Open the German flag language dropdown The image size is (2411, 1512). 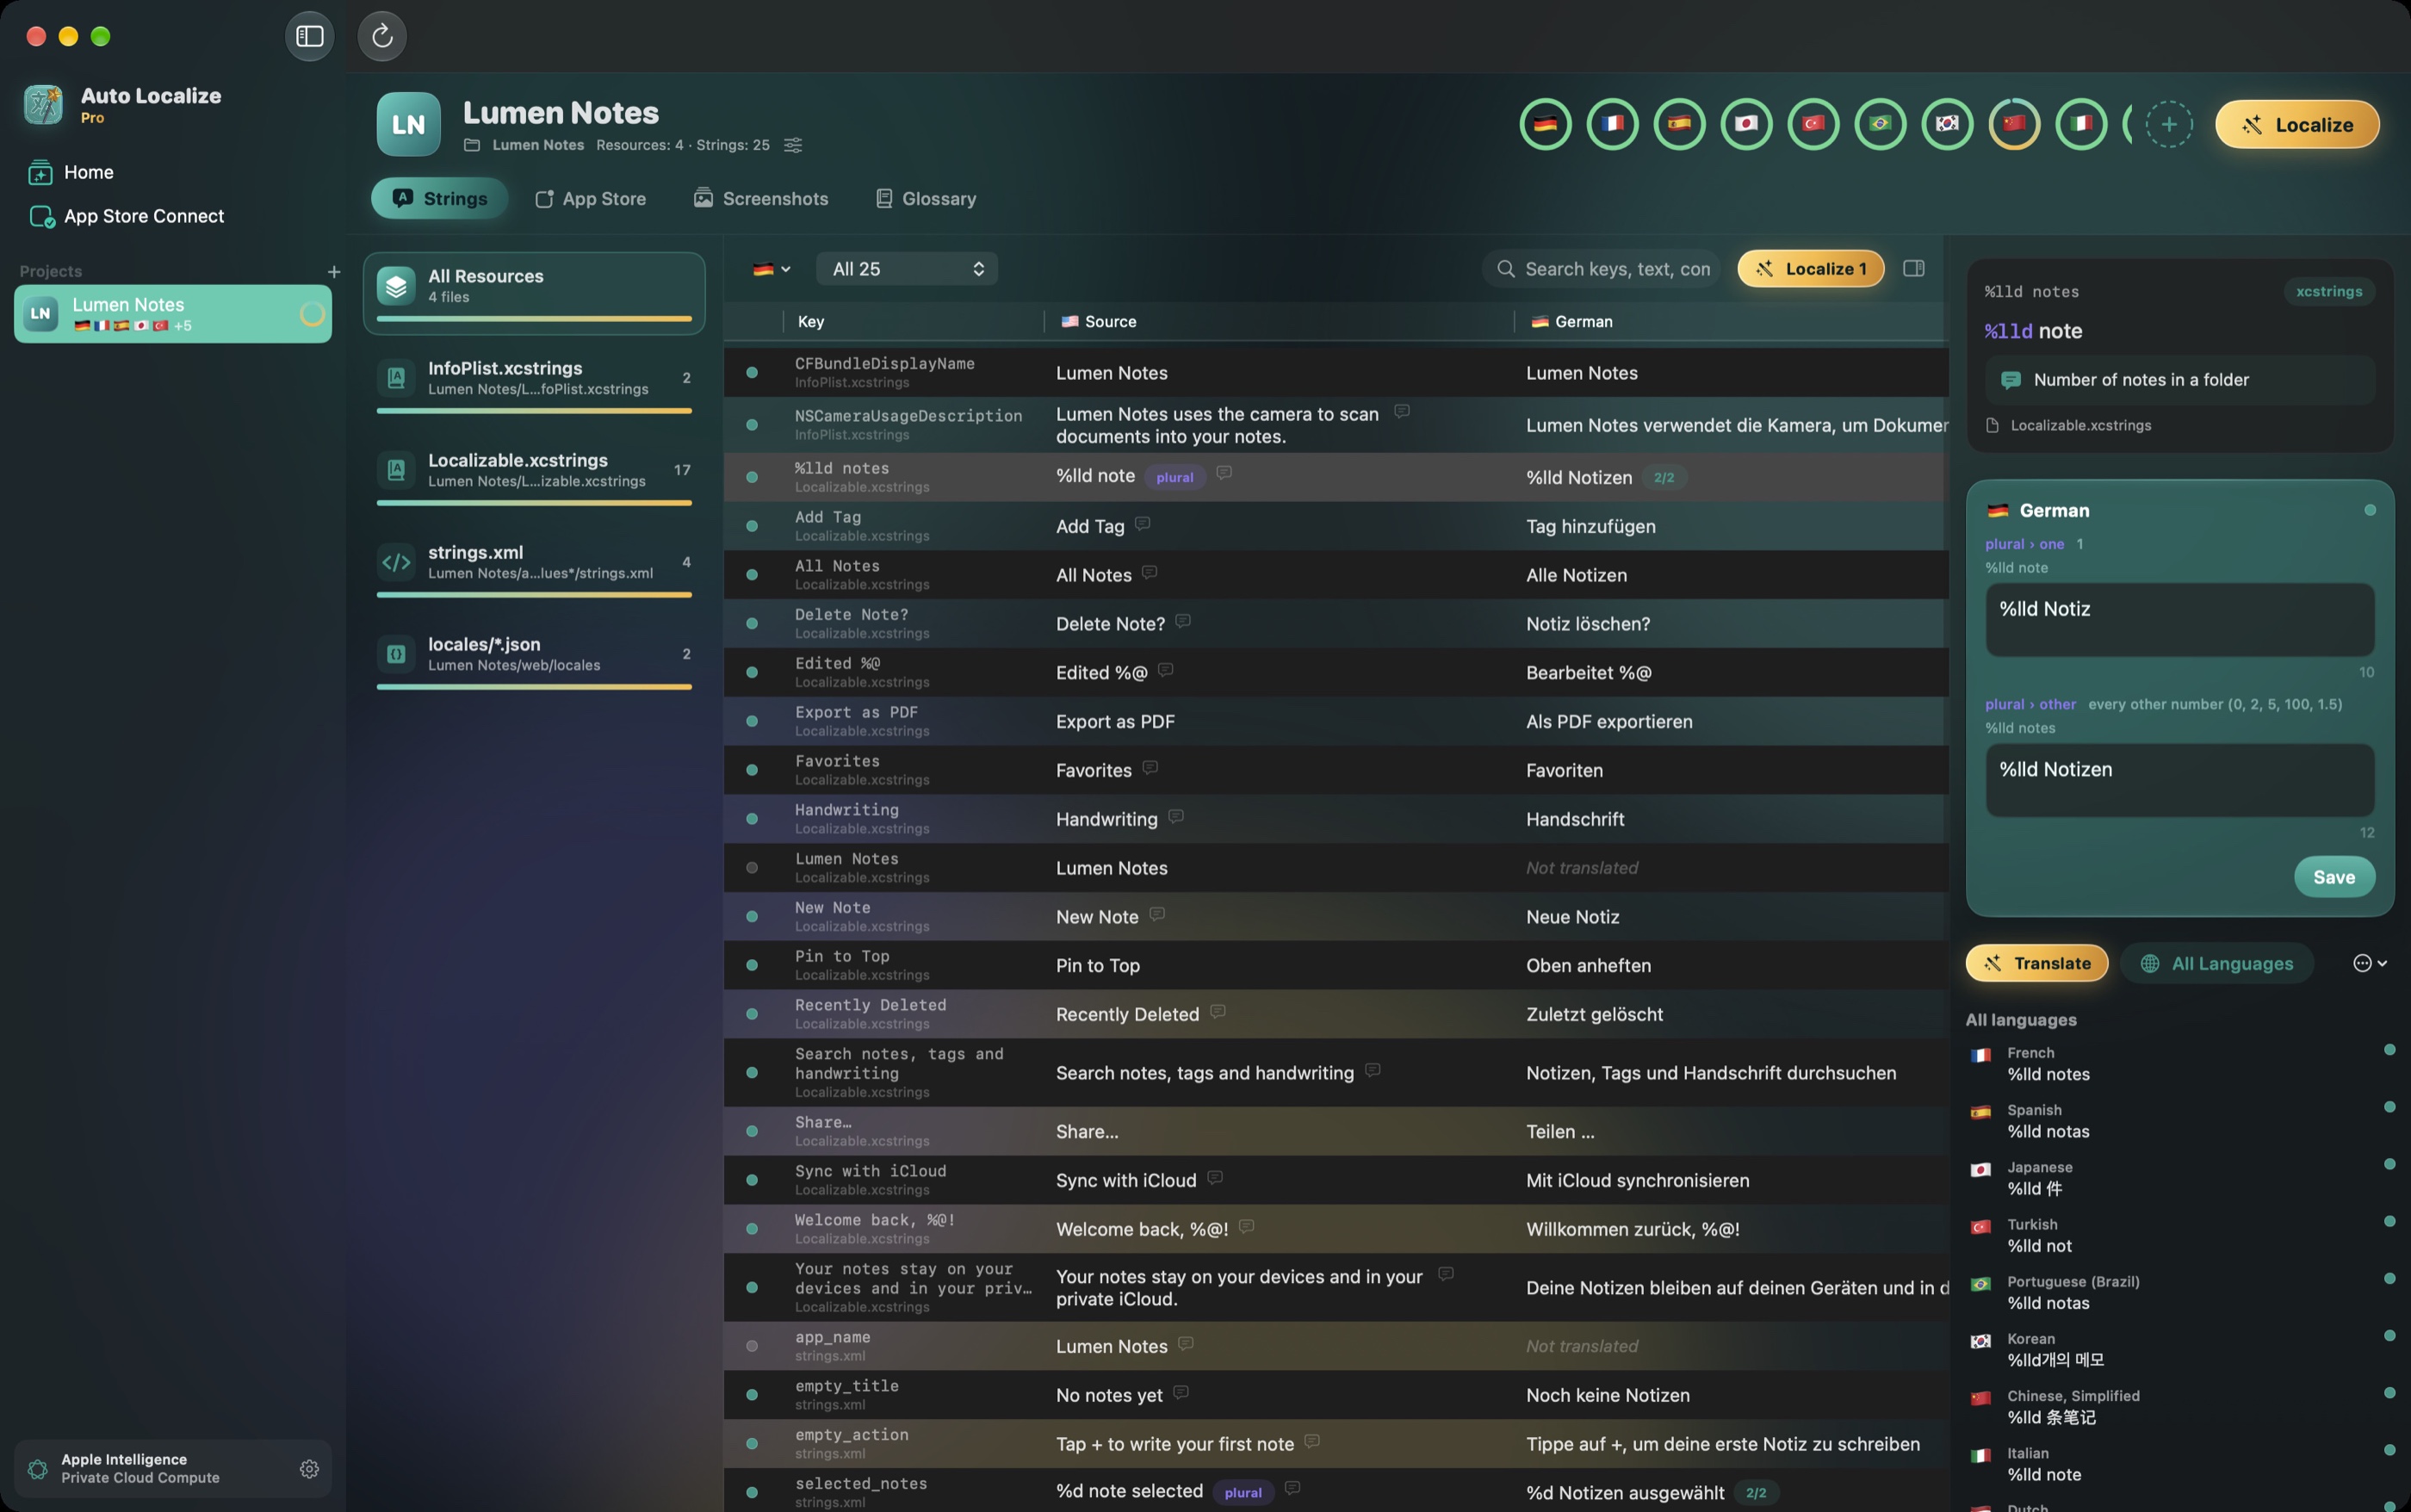pos(771,269)
